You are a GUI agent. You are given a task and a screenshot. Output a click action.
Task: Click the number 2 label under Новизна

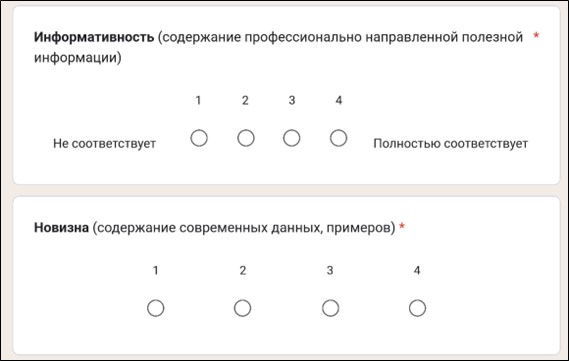coord(243,270)
